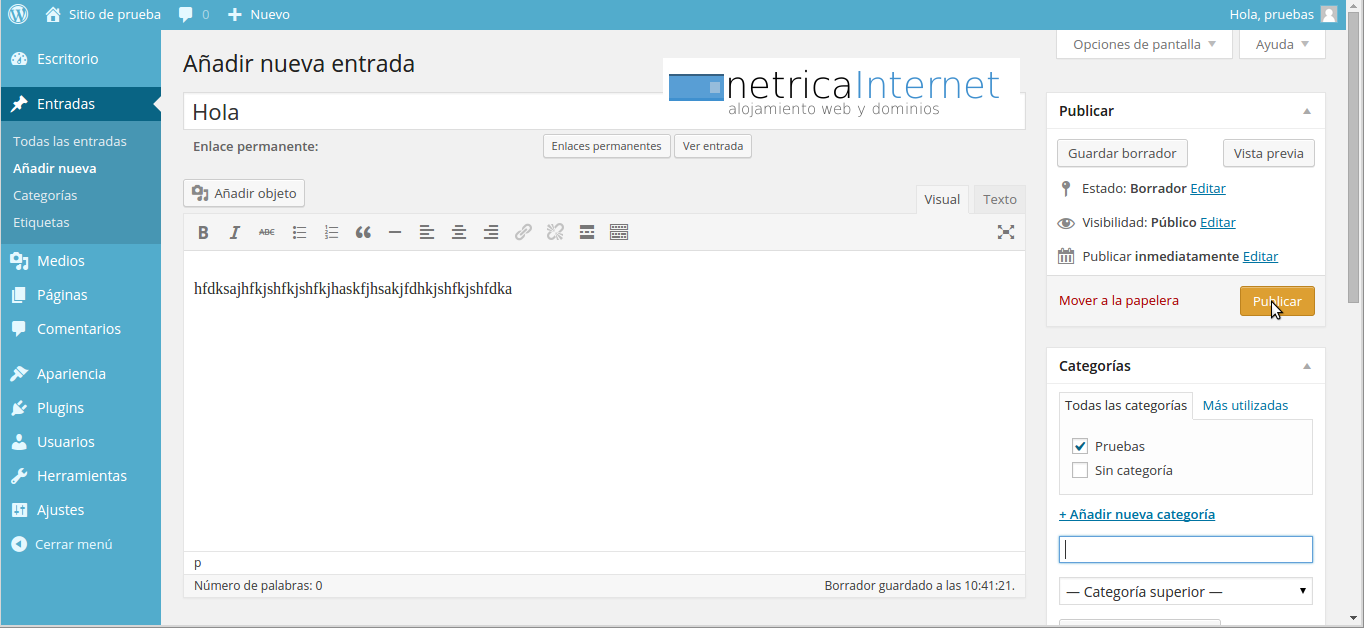Toggle italic formatting in editor
The image size is (1364, 628).
point(235,232)
